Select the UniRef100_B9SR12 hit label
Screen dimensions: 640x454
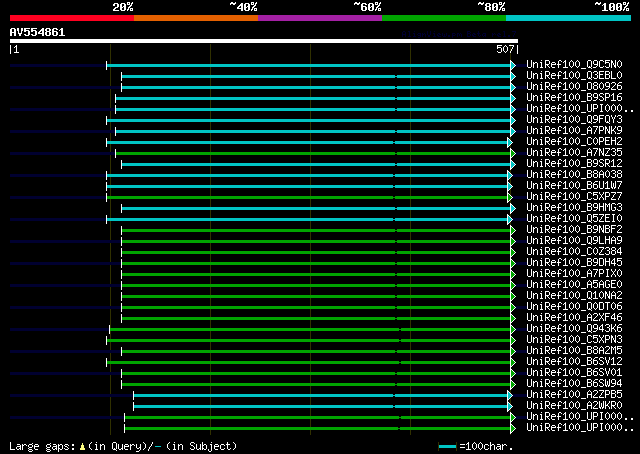pyautogui.click(x=574, y=163)
